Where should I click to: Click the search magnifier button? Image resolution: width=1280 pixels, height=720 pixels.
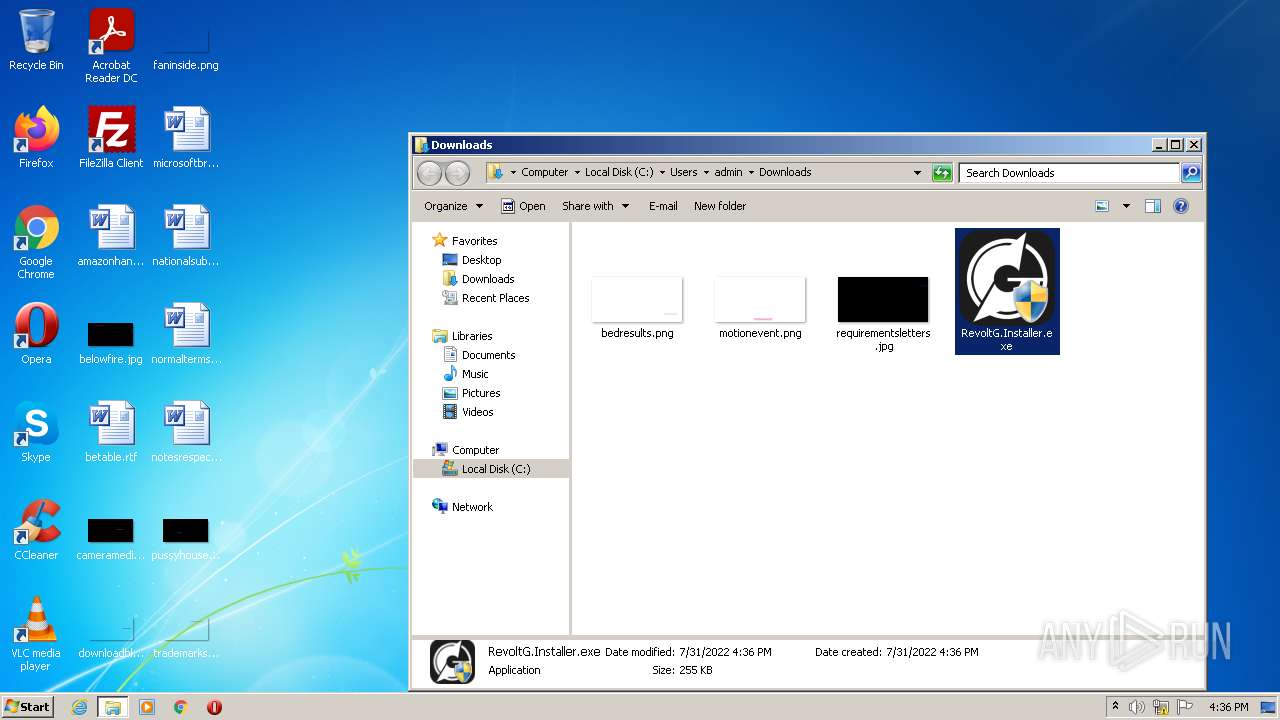1190,173
